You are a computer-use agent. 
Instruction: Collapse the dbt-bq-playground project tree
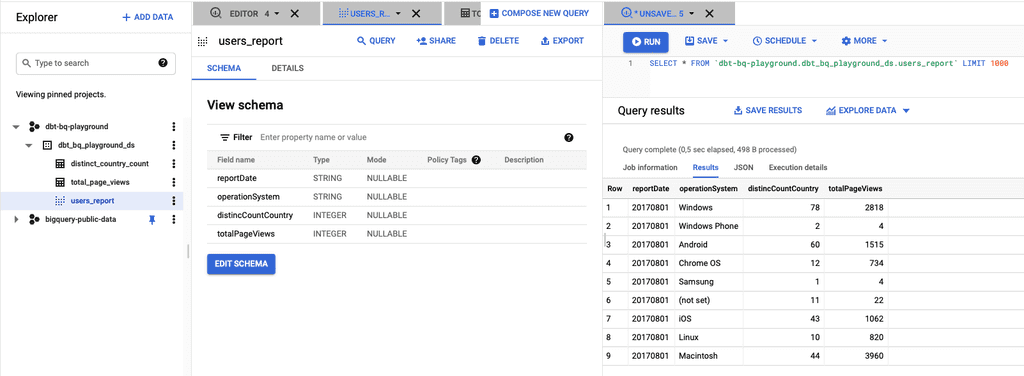point(16,127)
